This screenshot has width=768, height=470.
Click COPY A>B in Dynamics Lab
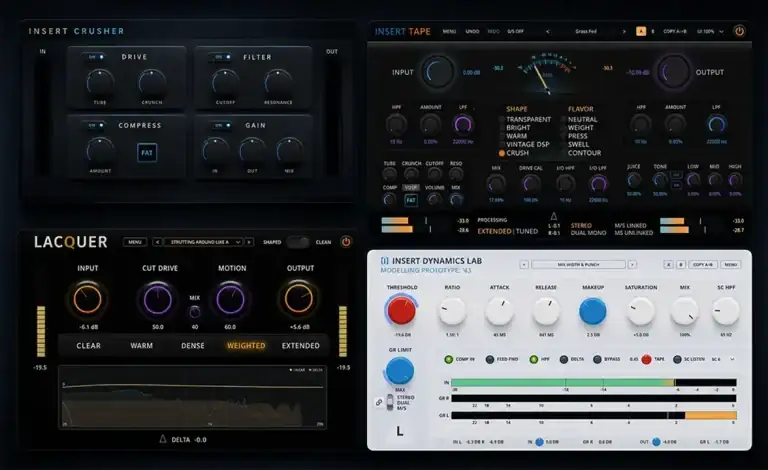click(703, 264)
